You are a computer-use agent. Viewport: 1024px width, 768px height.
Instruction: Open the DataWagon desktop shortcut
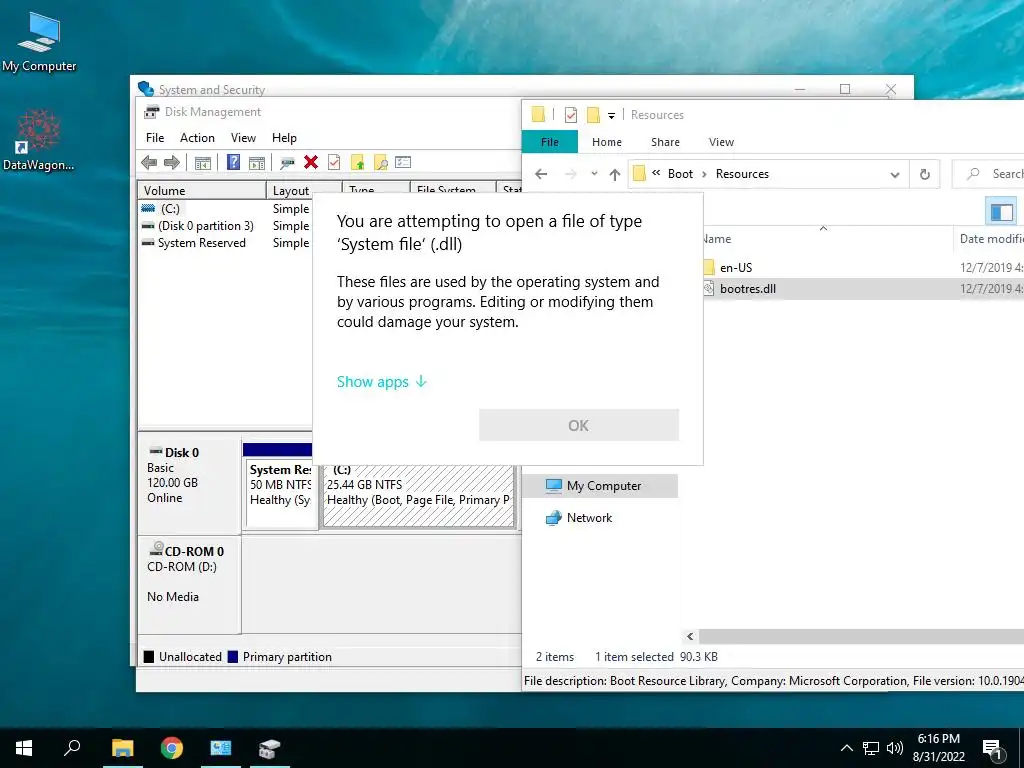pos(39,140)
